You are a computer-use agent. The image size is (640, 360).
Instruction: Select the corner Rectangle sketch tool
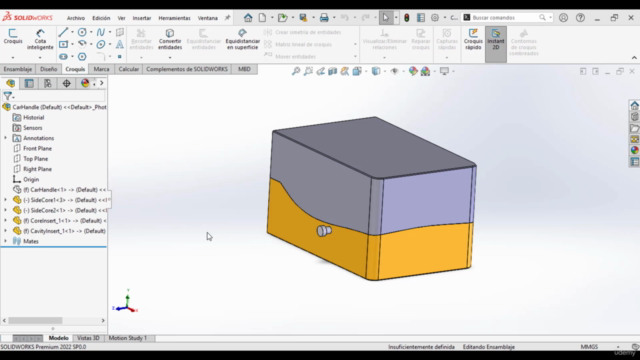63,44
